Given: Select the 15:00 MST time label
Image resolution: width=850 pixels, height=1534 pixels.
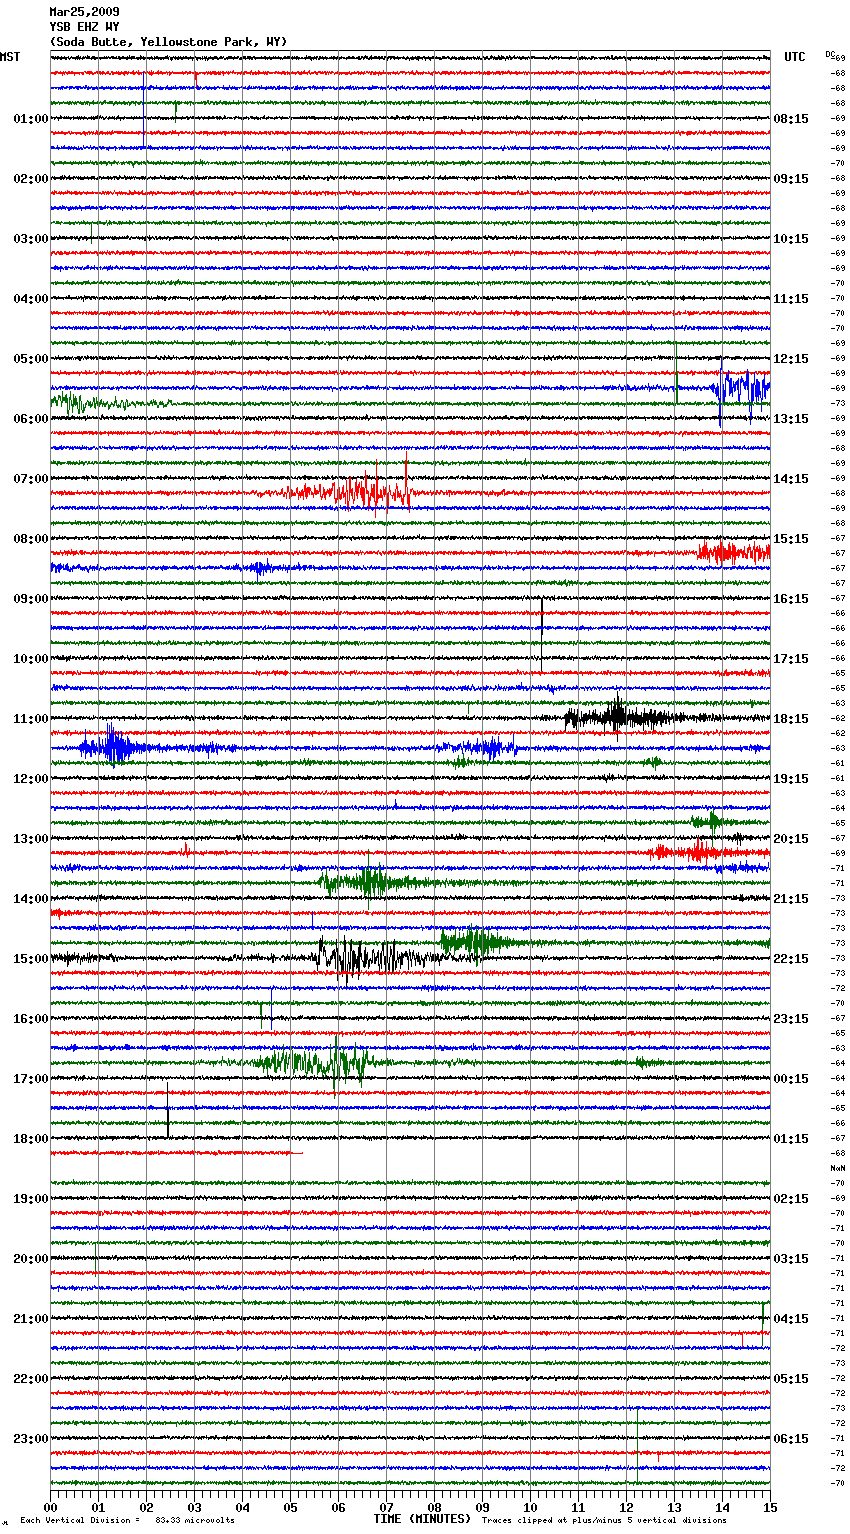Looking at the screenshot, I should pos(30,959).
